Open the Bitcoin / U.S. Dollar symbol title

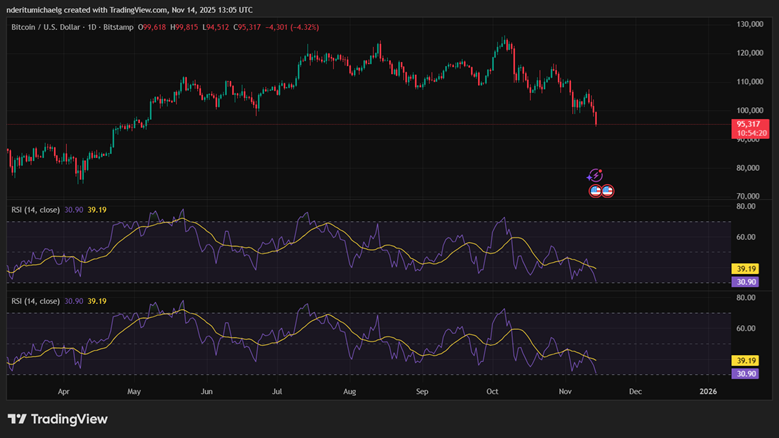point(50,29)
